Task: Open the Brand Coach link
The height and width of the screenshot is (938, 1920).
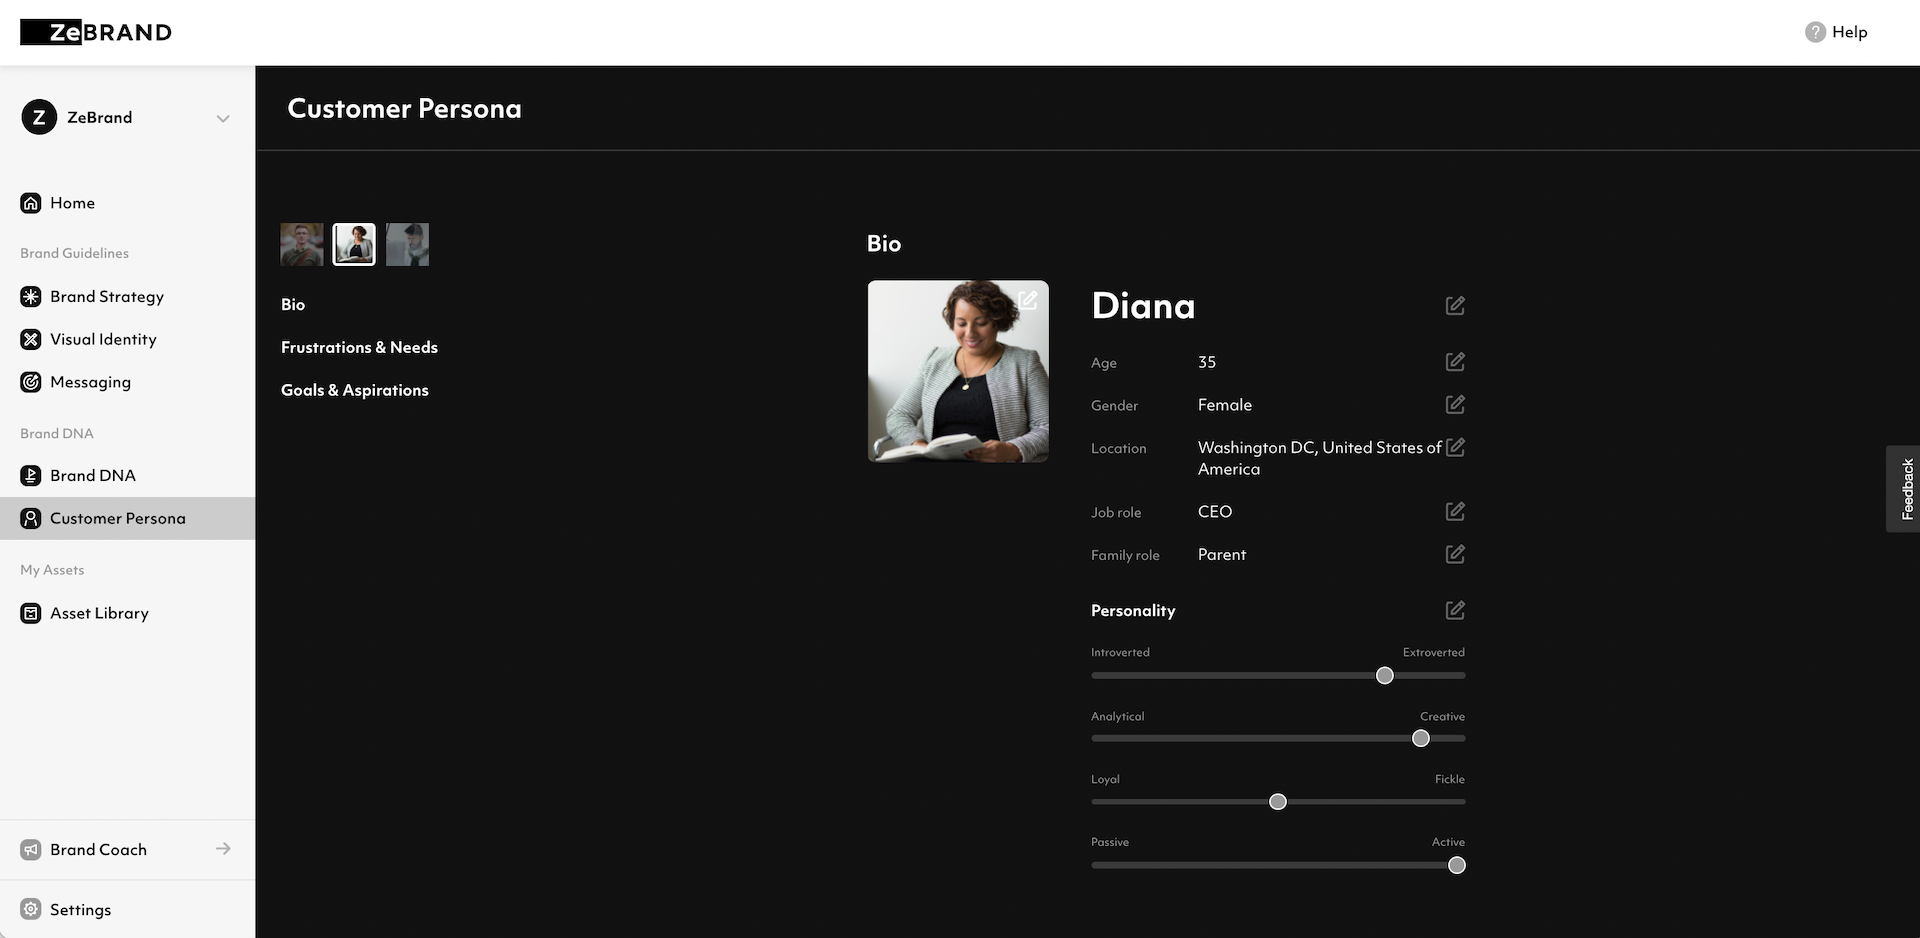Action: (x=98, y=849)
